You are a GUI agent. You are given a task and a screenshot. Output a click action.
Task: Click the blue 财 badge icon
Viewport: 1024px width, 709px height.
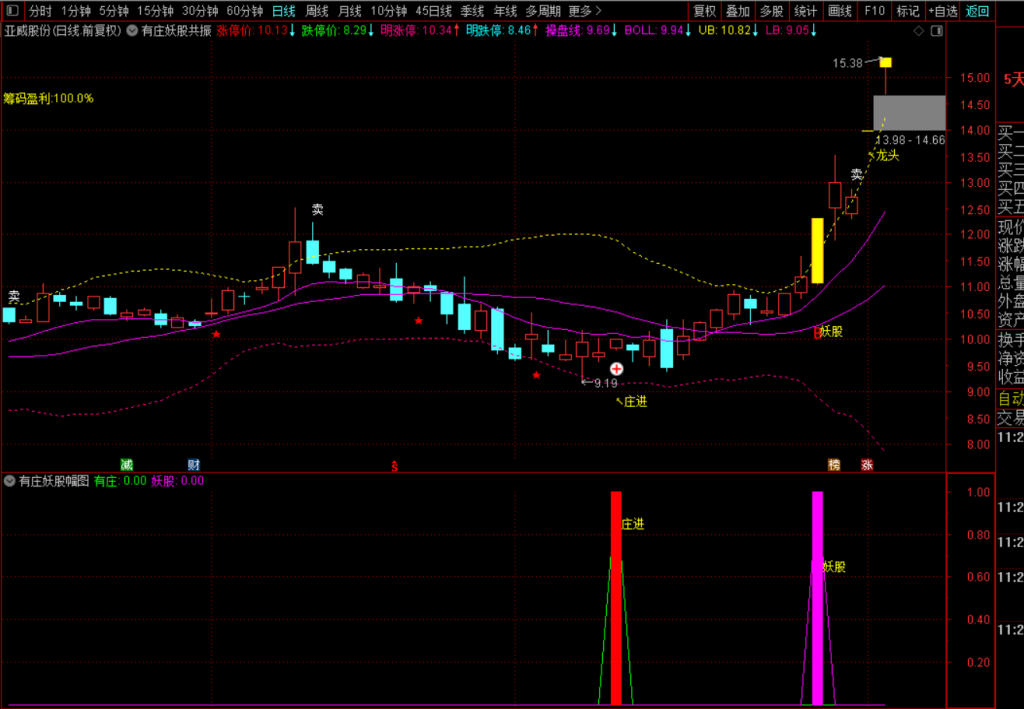point(194,465)
